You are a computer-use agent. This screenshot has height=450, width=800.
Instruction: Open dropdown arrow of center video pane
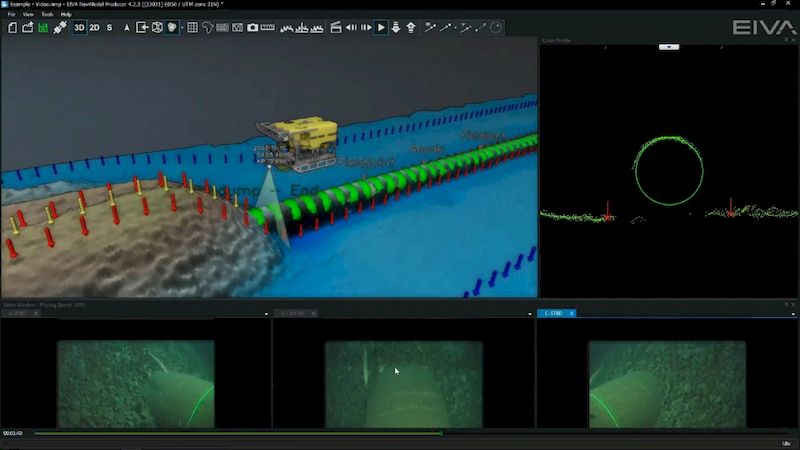pyautogui.click(x=530, y=314)
